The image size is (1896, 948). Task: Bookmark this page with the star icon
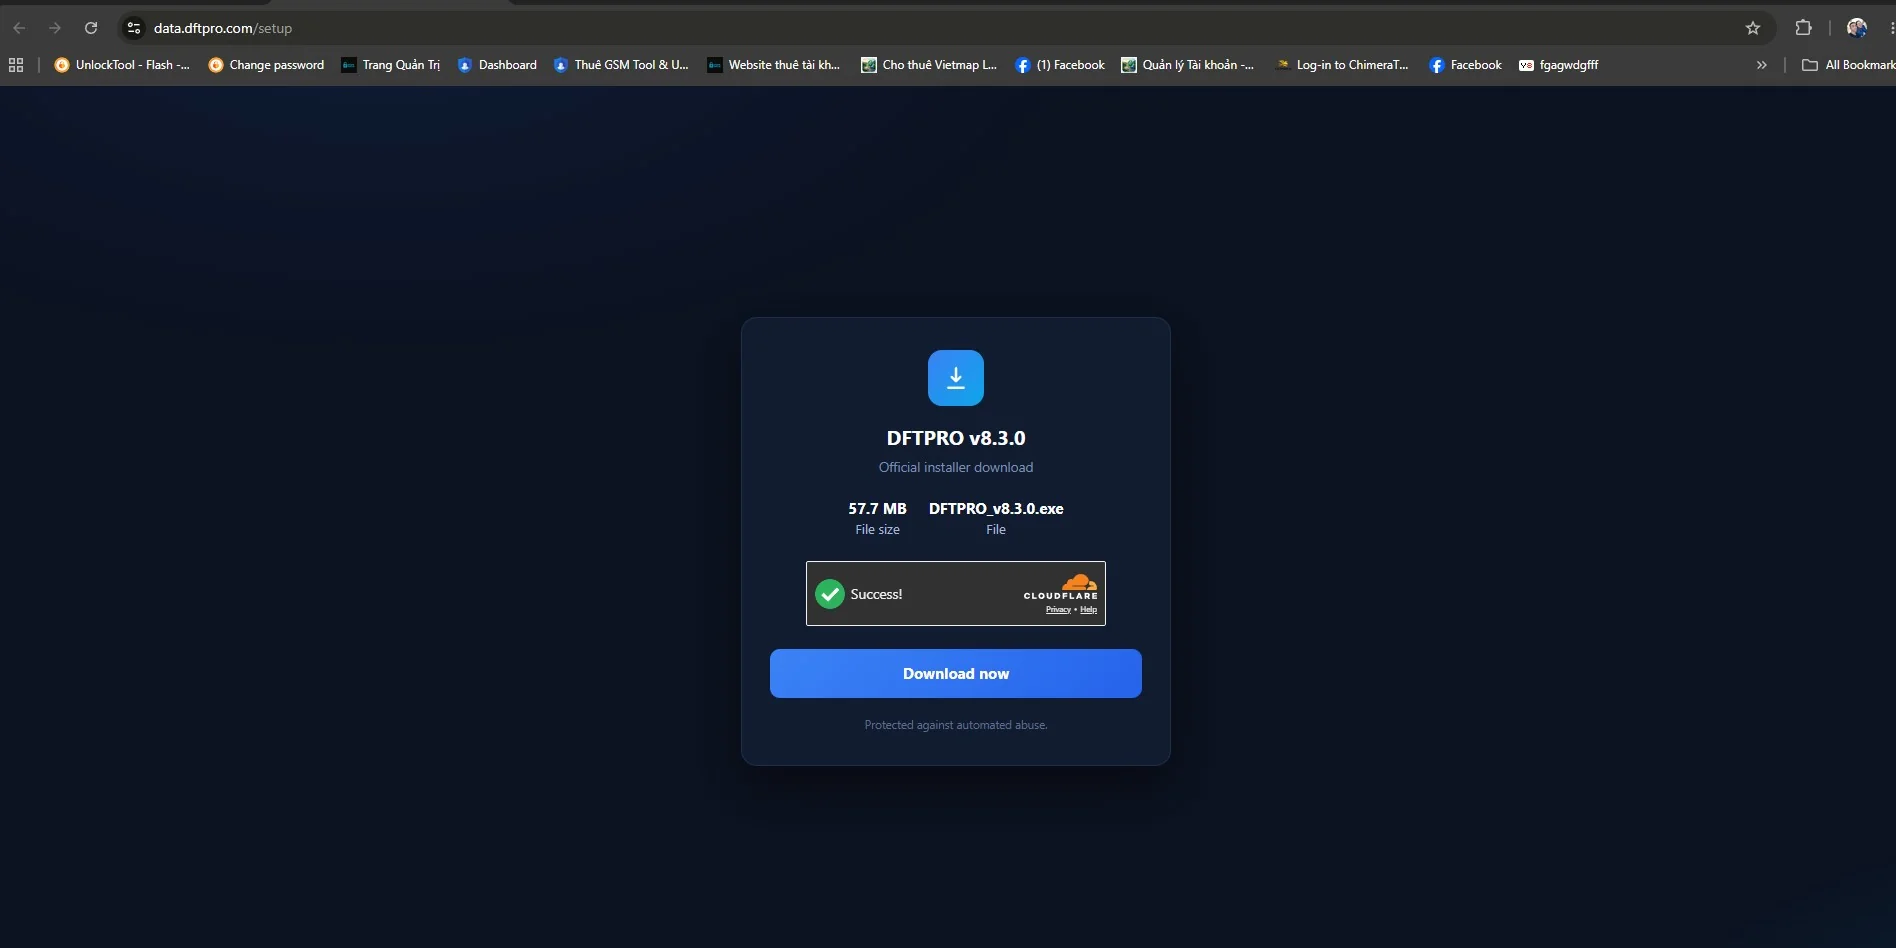click(1753, 28)
